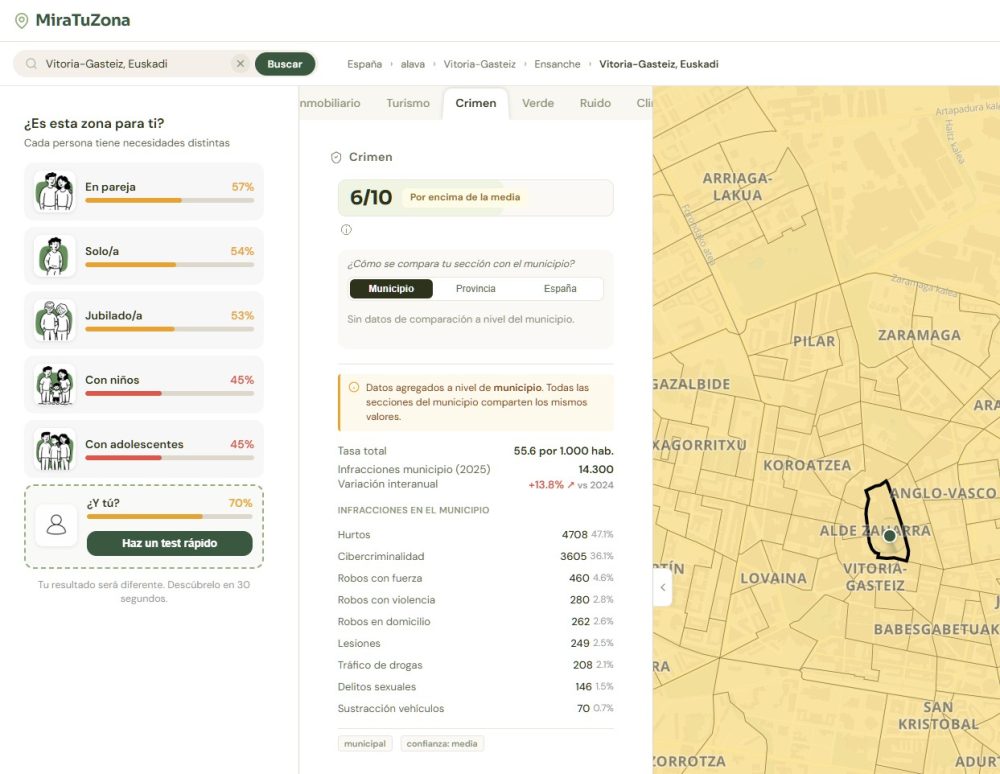Click the Jubilado/a illustration icon
Image resolution: width=1000 pixels, height=774 pixels.
[x=54, y=320]
